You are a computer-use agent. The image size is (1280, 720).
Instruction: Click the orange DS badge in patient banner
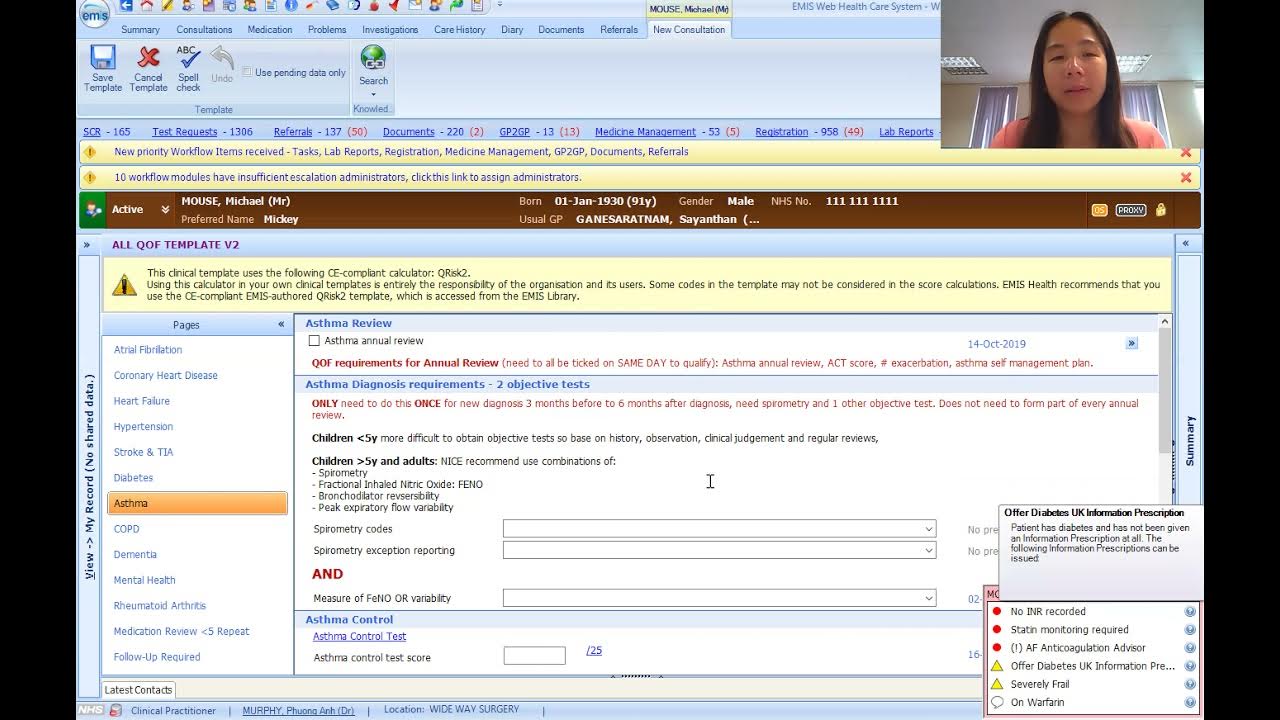coord(1100,210)
